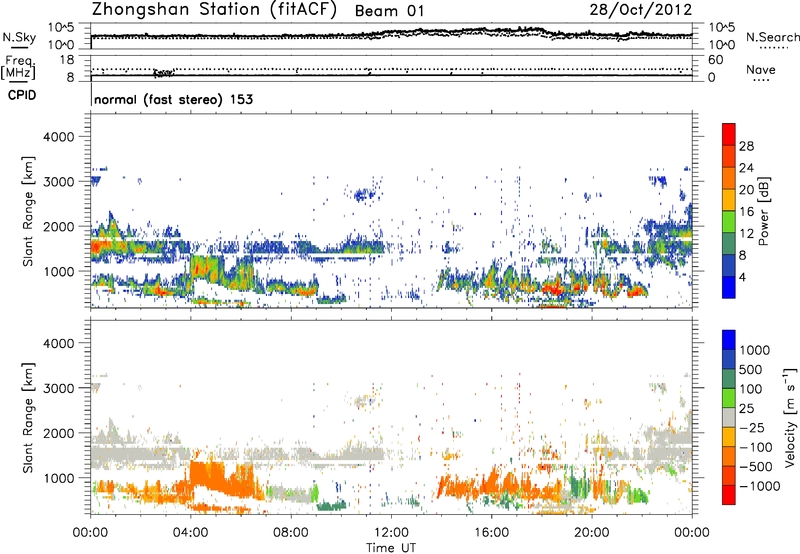Click the "CPID" row label
This screenshot has height=554, width=800.
tap(22, 95)
